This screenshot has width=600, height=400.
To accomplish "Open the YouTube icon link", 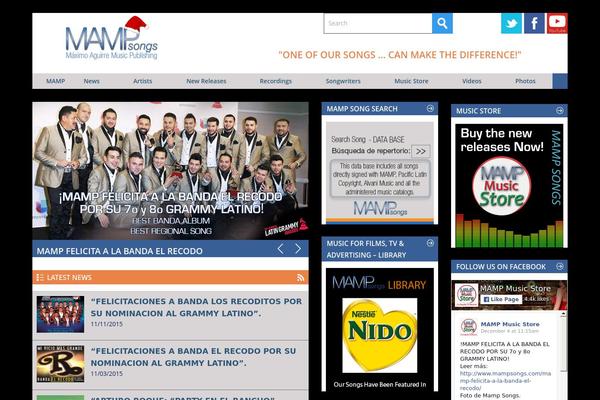I will tap(557, 23).
